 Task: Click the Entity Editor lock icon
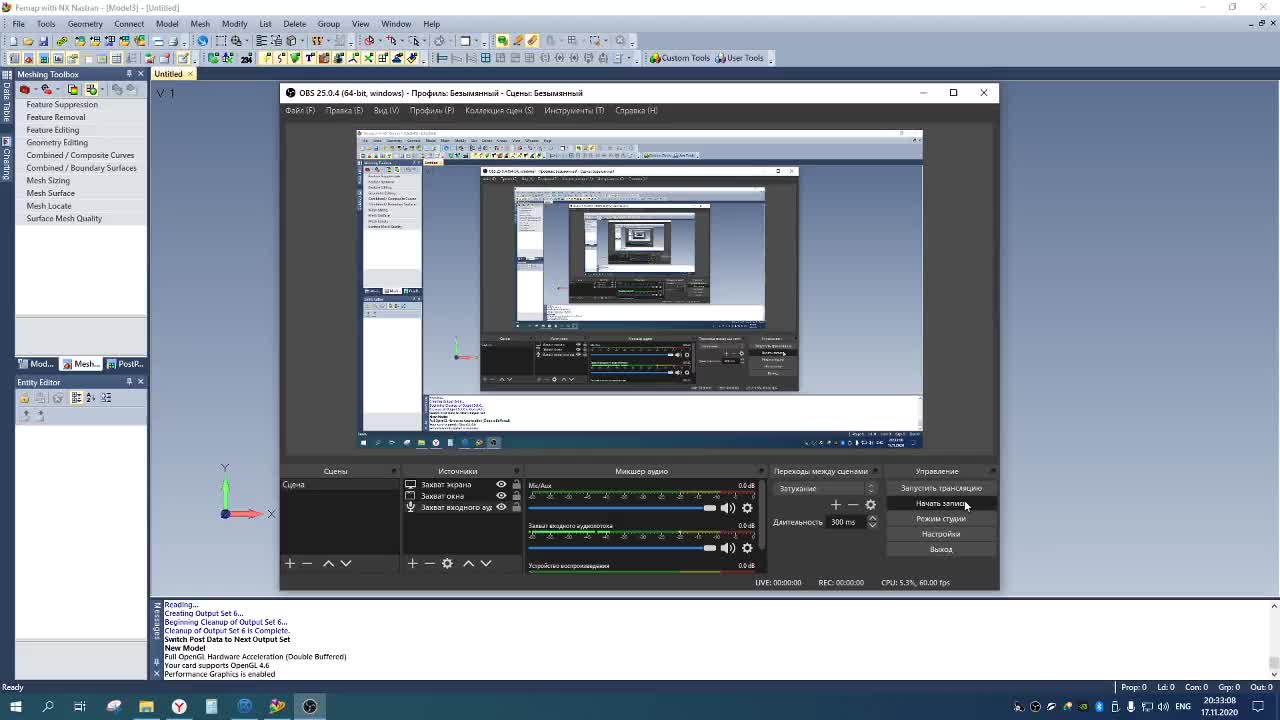(24, 398)
